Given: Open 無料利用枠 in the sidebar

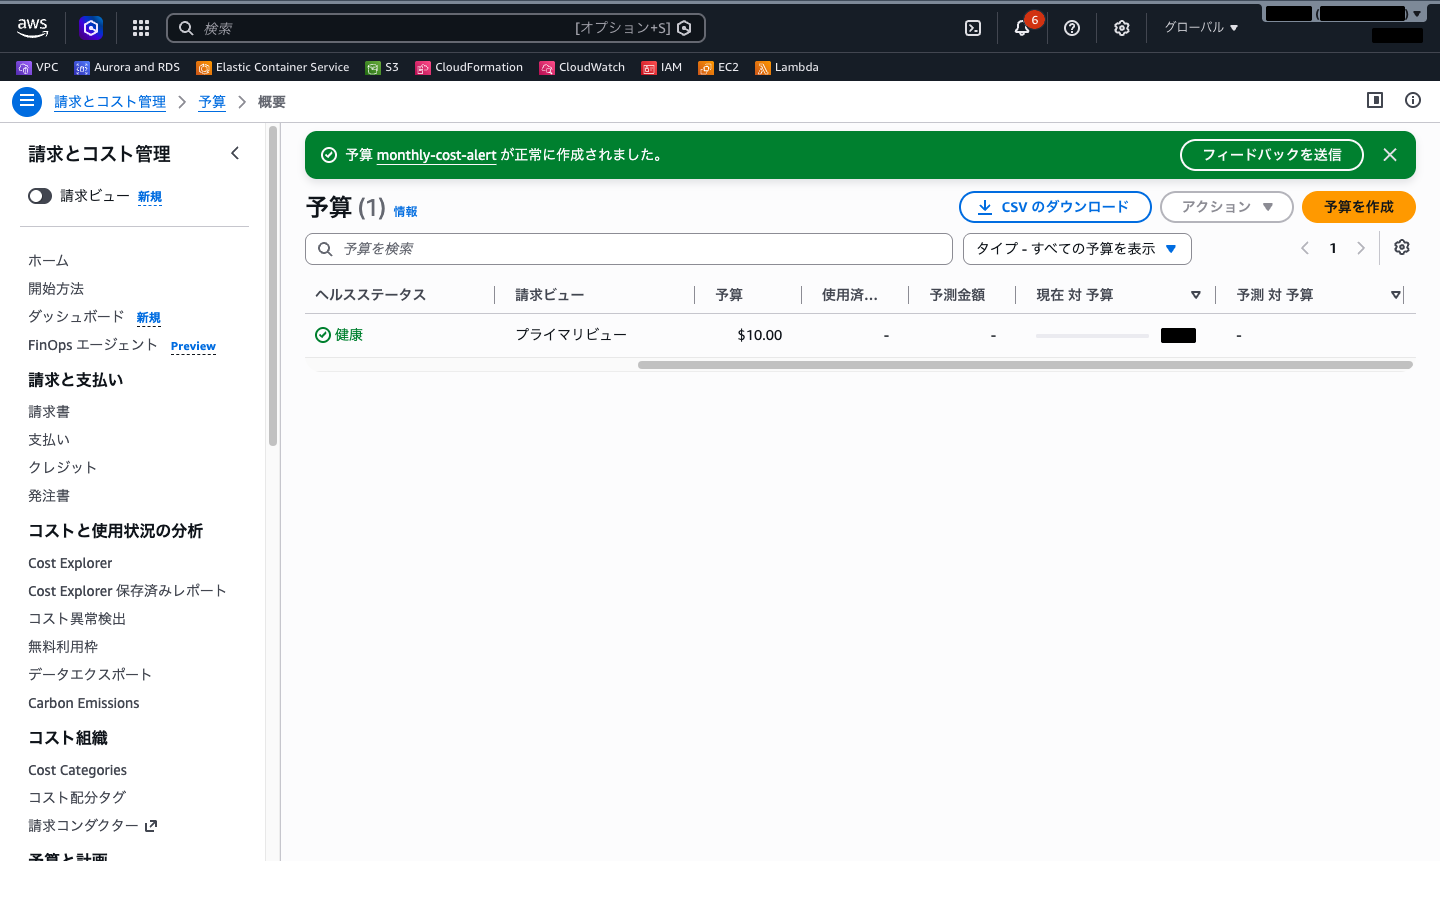Looking at the screenshot, I should point(63,647).
